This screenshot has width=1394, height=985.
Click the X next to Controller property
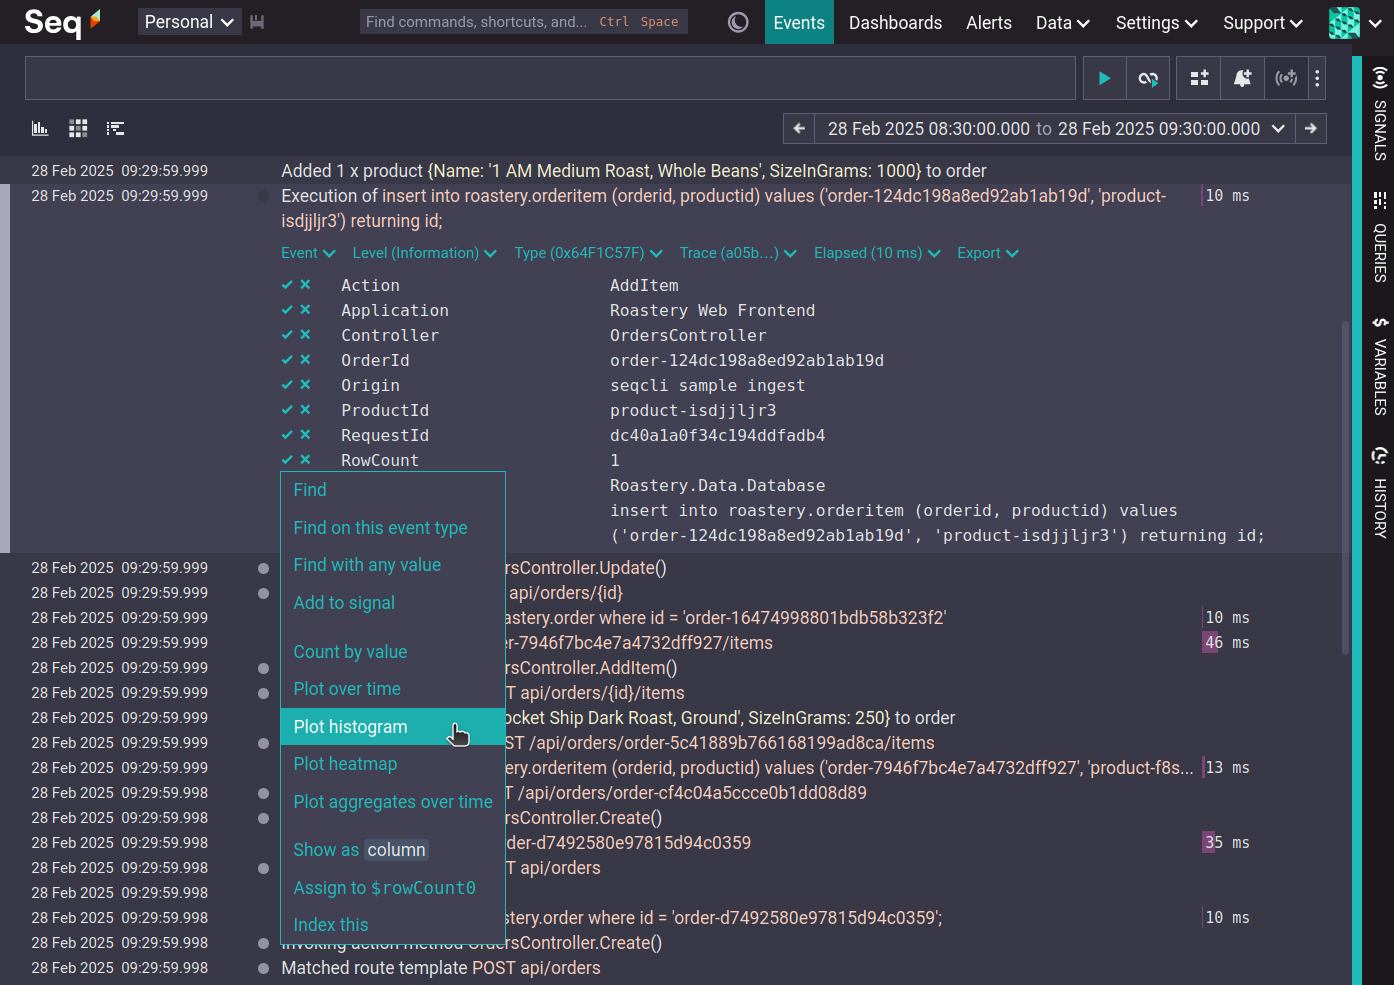[305, 335]
